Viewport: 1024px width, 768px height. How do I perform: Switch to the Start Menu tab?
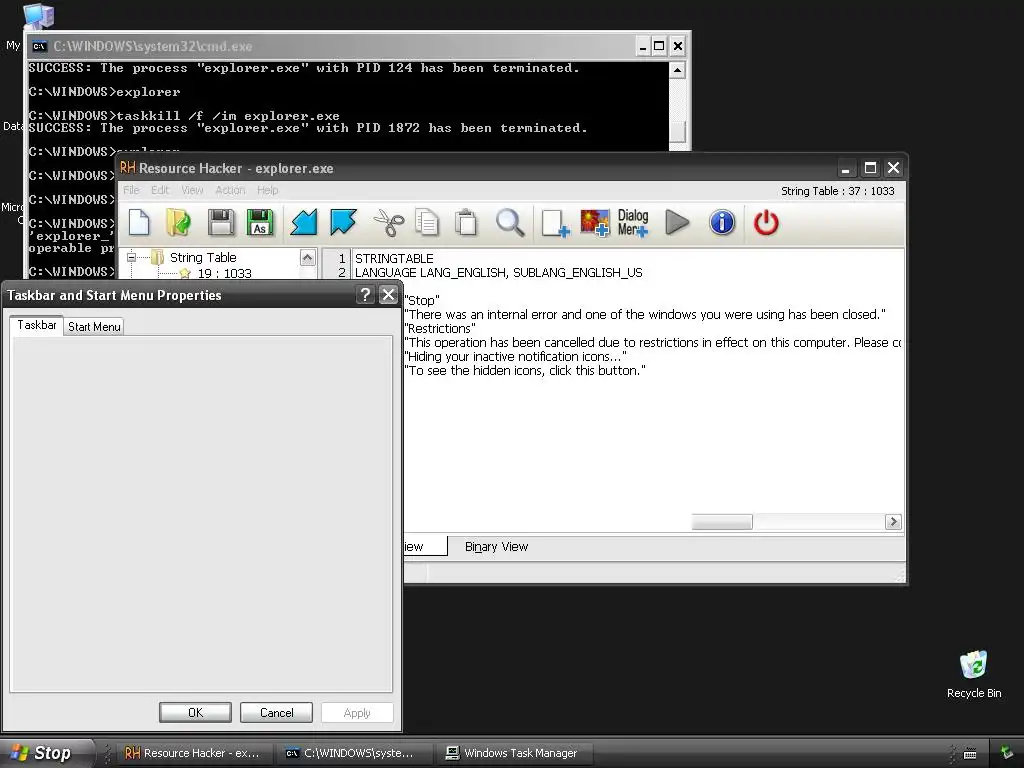click(x=94, y=327)
